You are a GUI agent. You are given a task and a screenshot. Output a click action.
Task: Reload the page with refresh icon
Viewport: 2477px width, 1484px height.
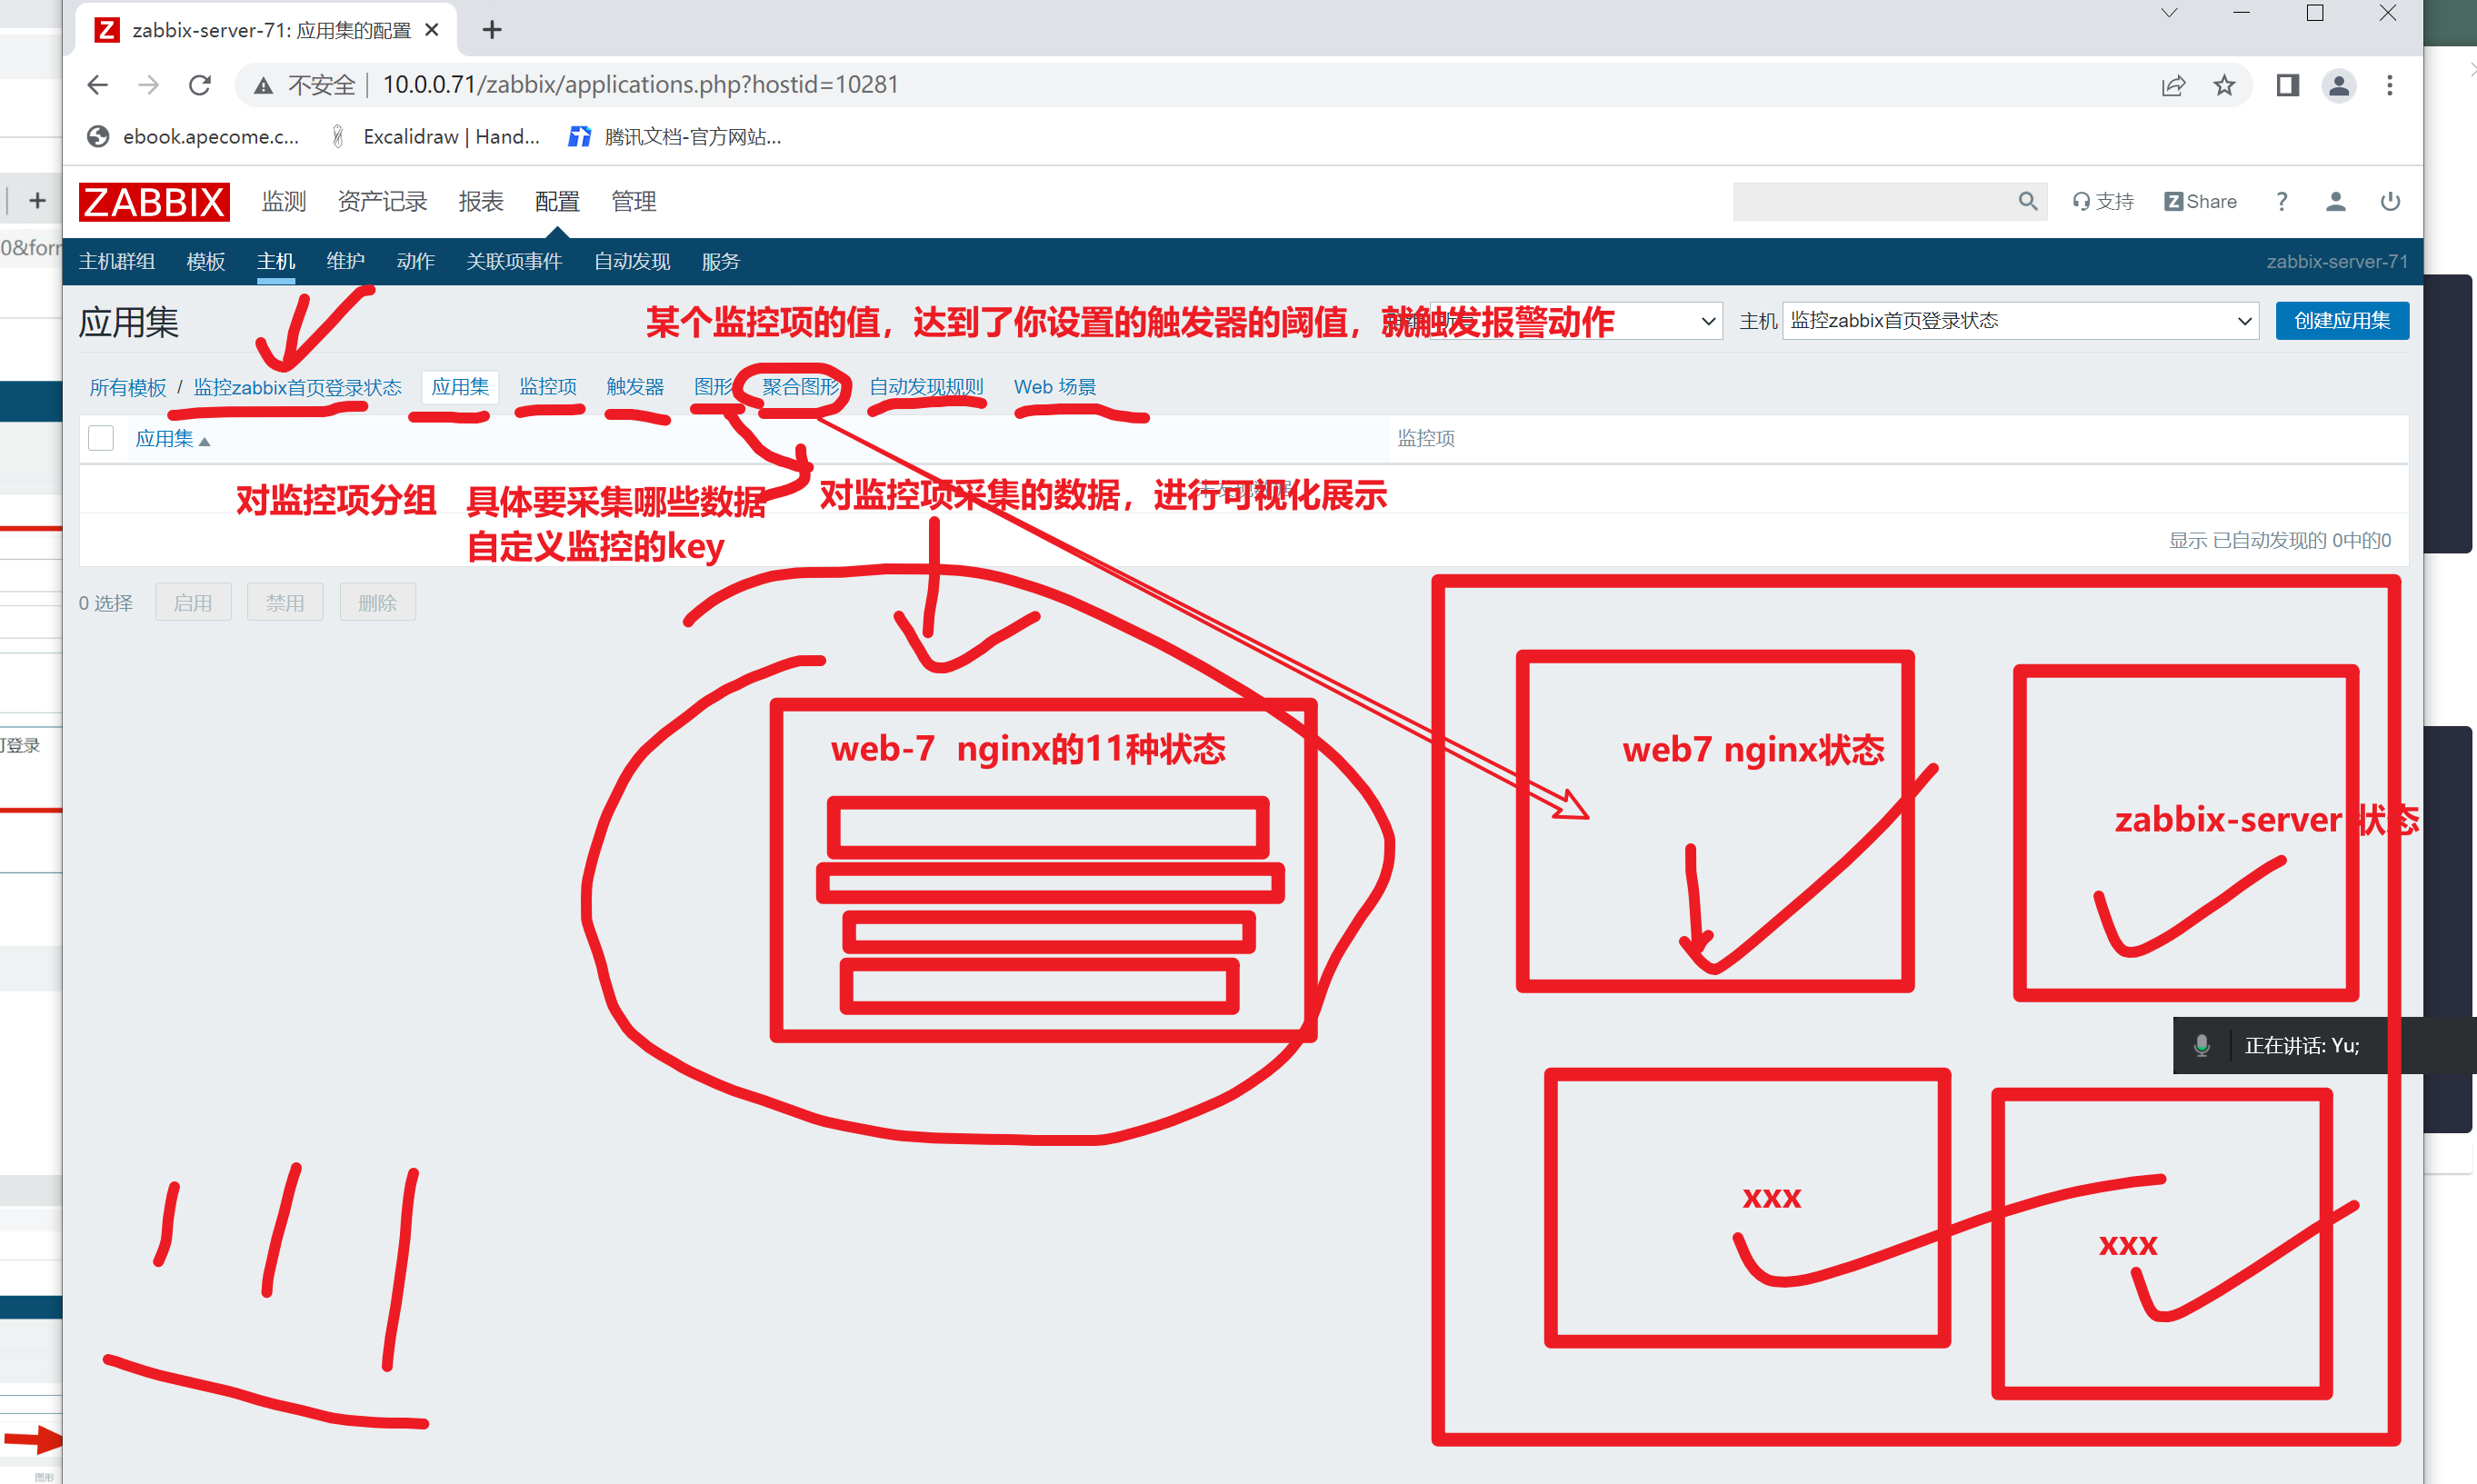click(x=200, y=85)
